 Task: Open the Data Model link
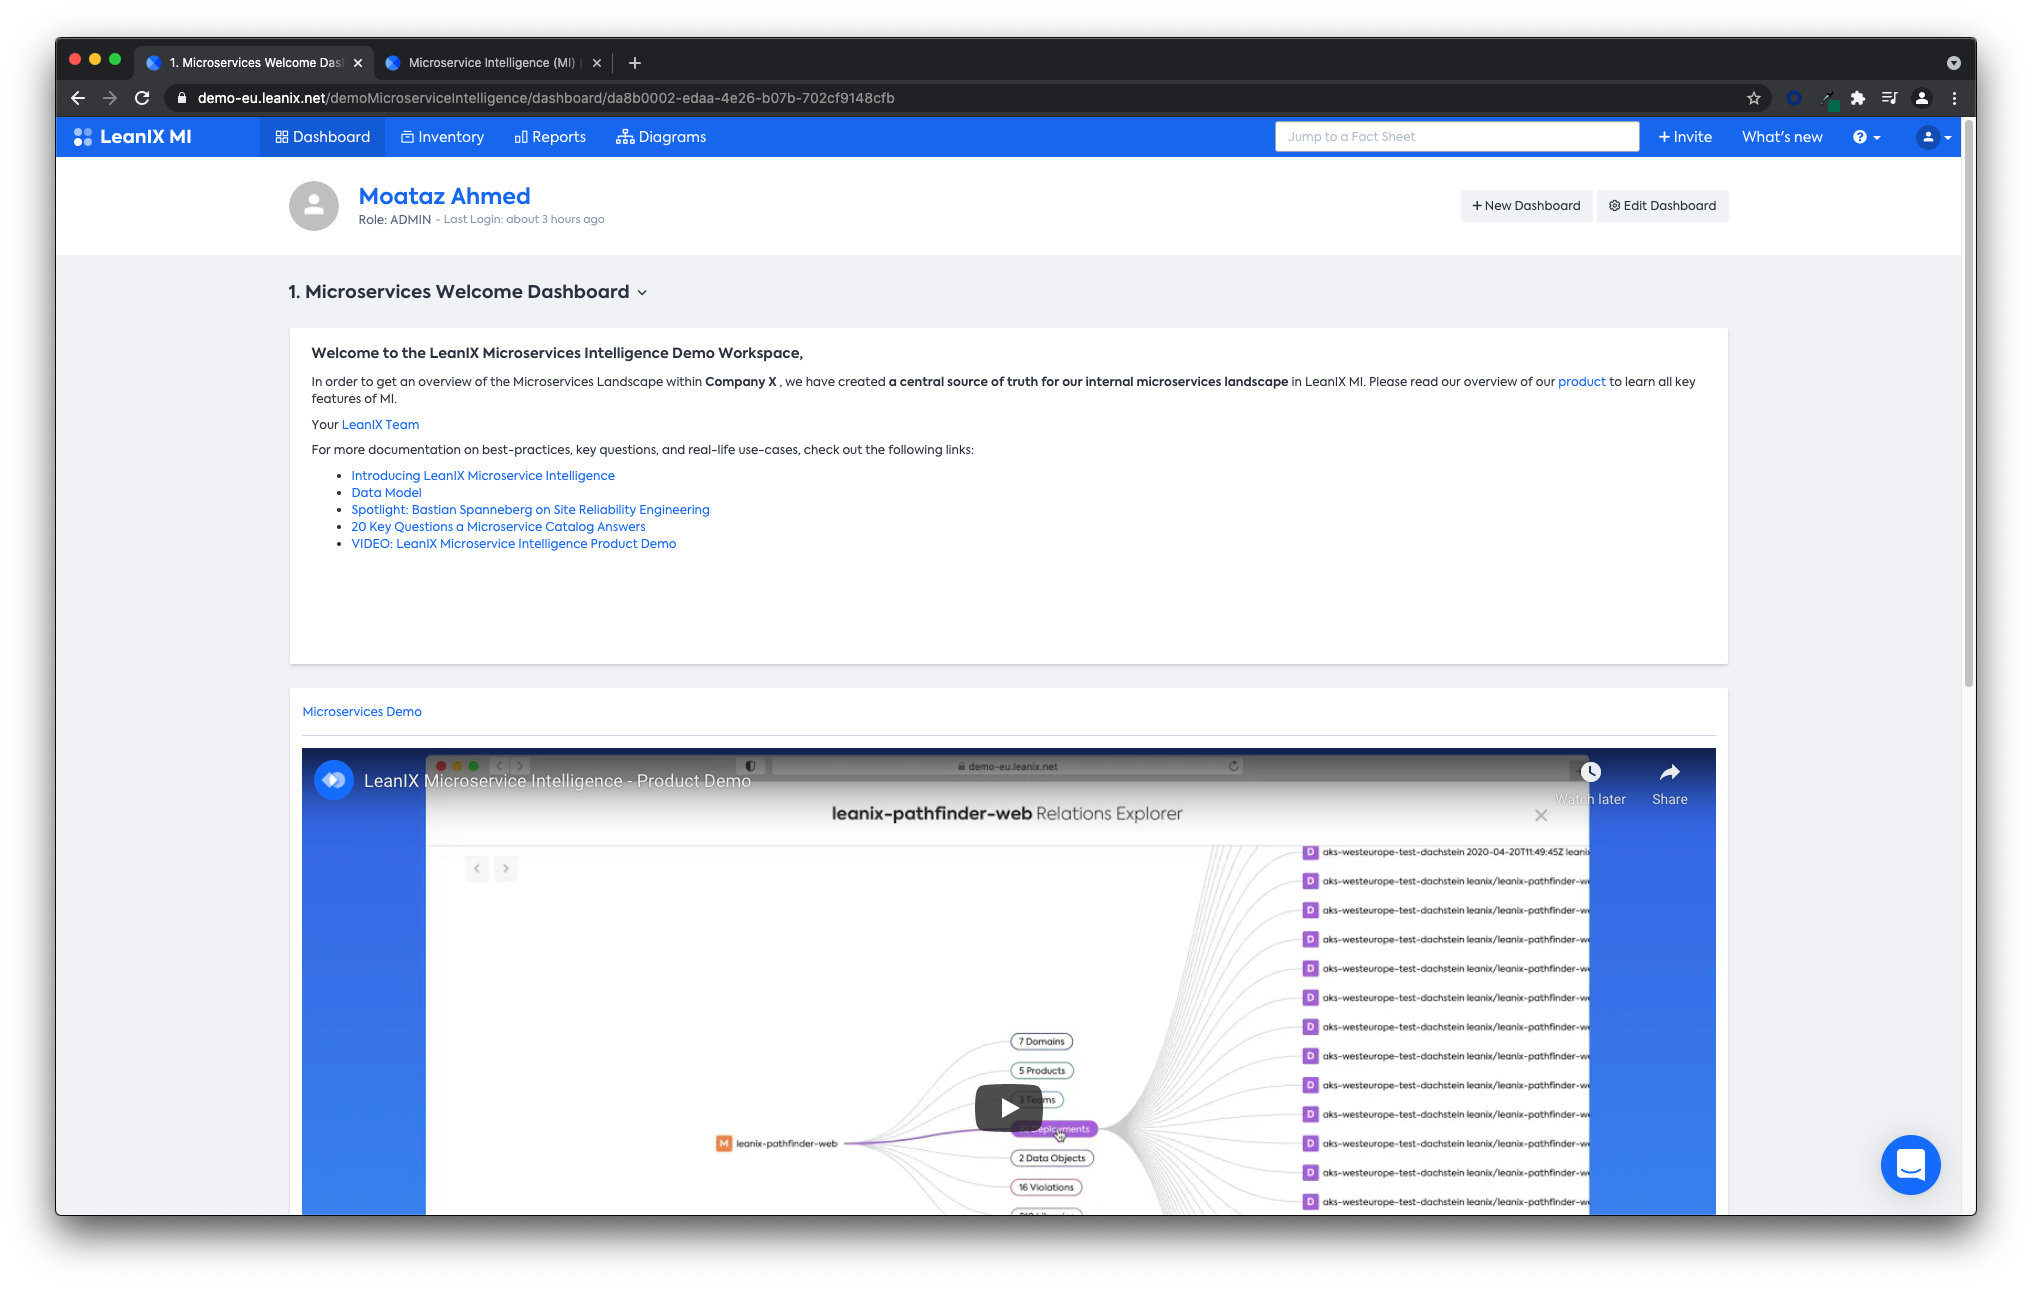tap(386, 493)
